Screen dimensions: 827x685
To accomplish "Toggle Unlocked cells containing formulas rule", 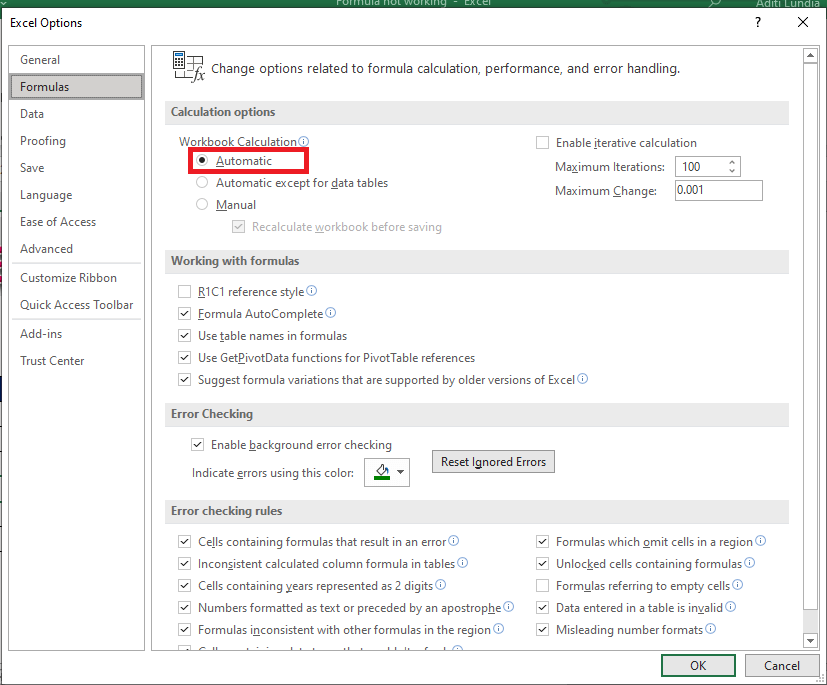I will 542,564.
